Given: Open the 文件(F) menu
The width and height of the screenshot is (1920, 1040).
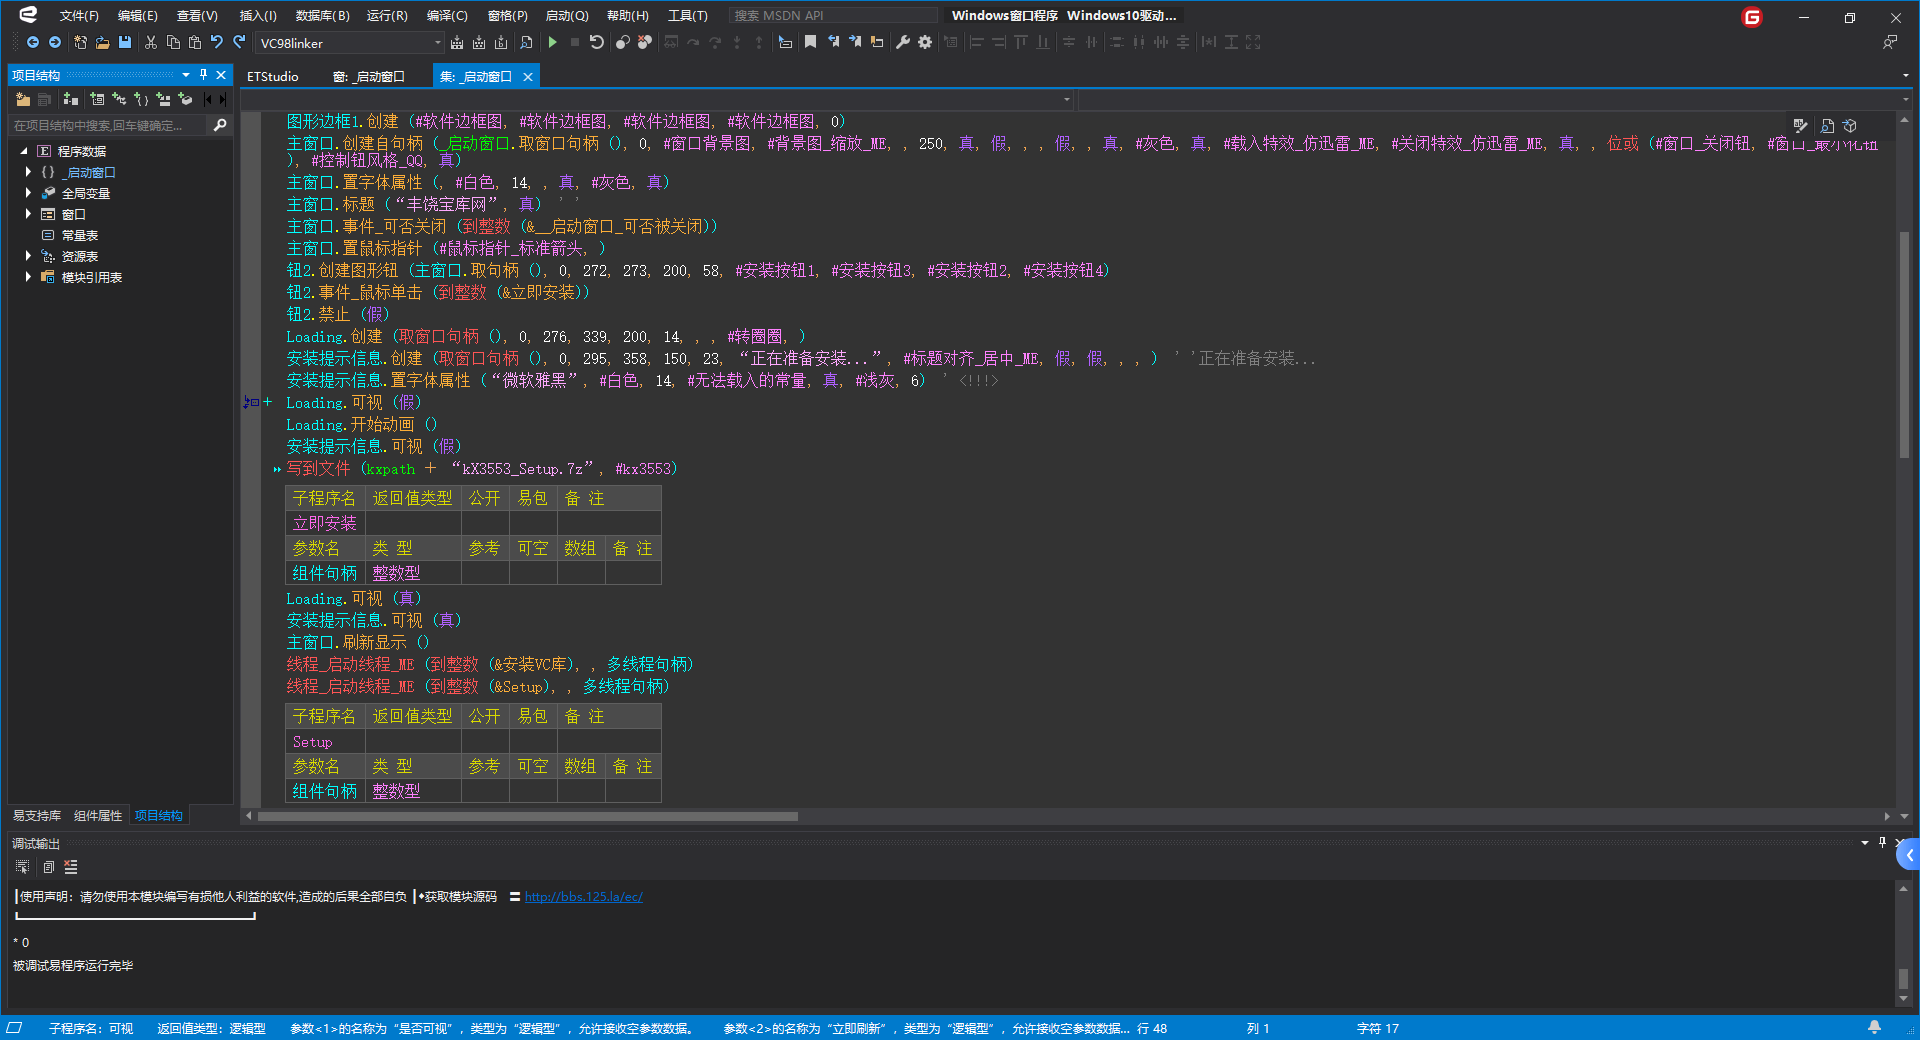Looking at the screenshot, I should 79,16.
